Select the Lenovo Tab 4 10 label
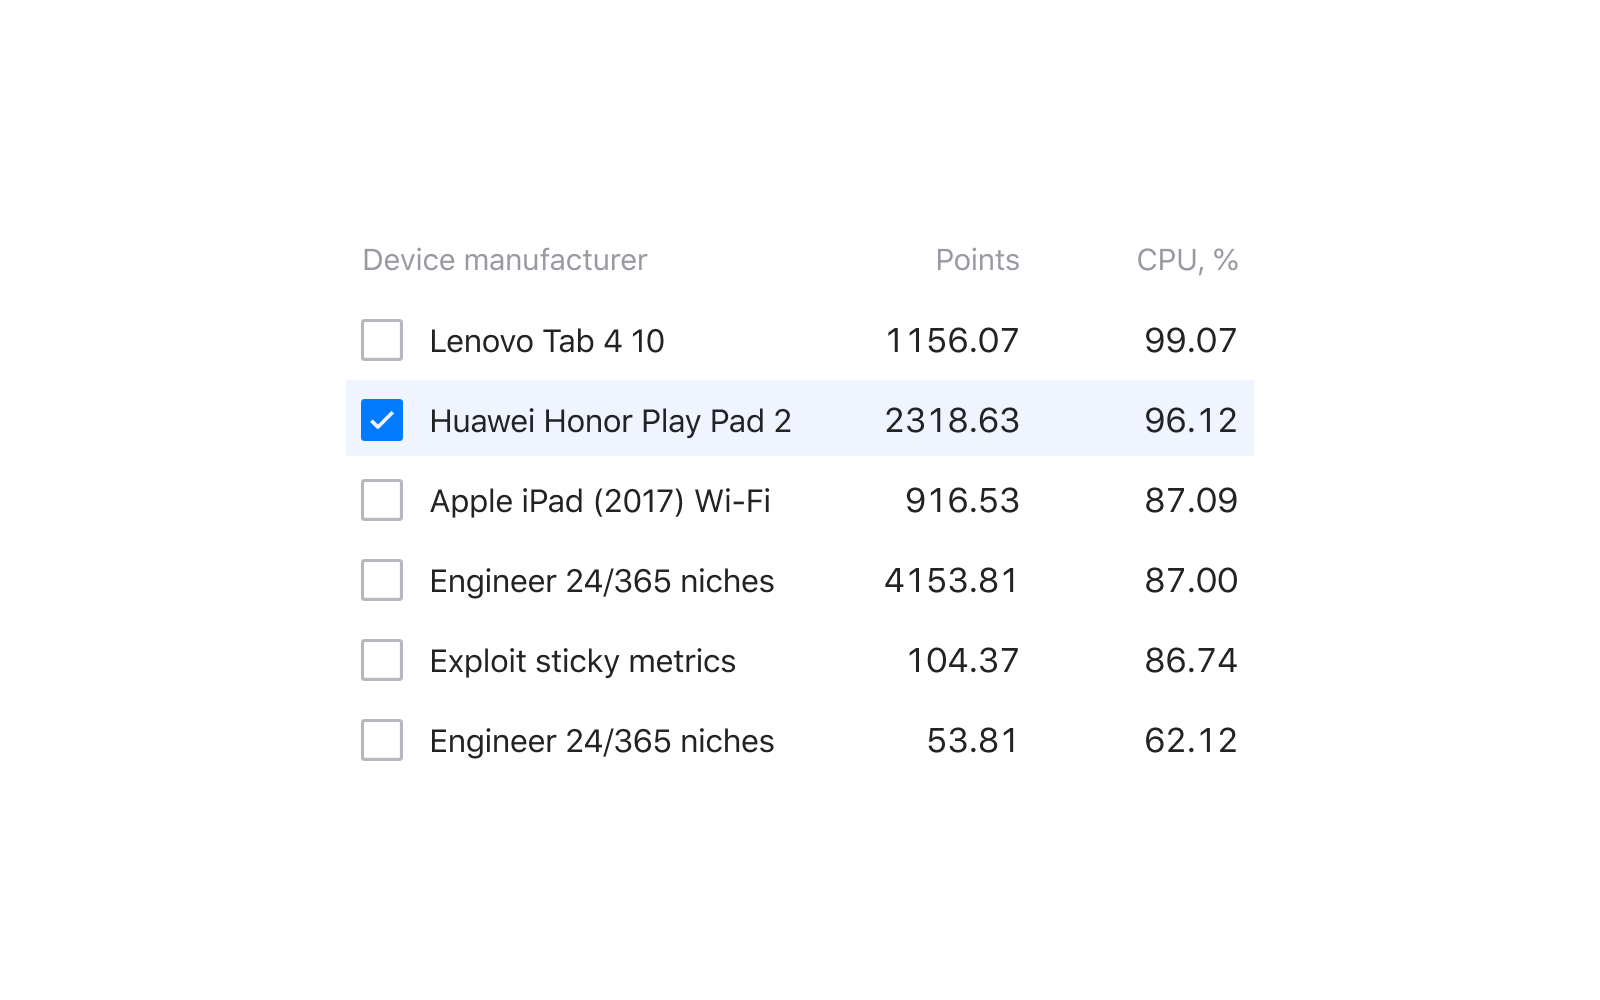This screenshot has height=1000, width=1600. coord(547,341)
